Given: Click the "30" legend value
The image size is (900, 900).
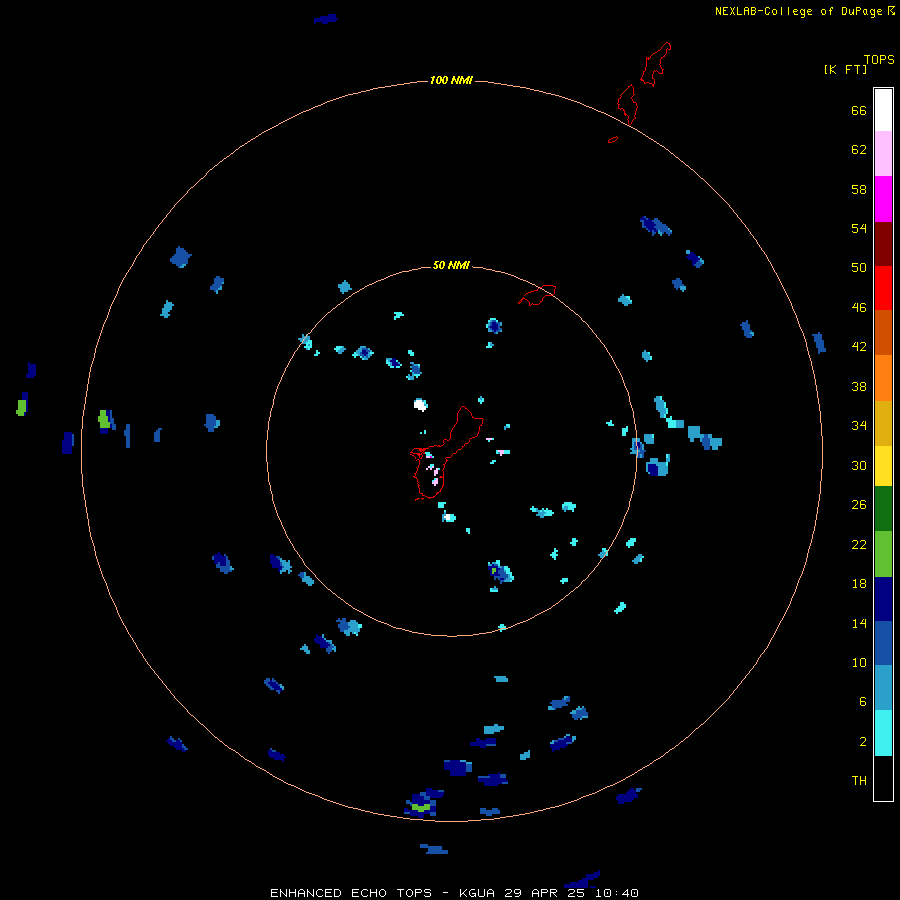Looking at the screenshot, I should tap(859, 465).
